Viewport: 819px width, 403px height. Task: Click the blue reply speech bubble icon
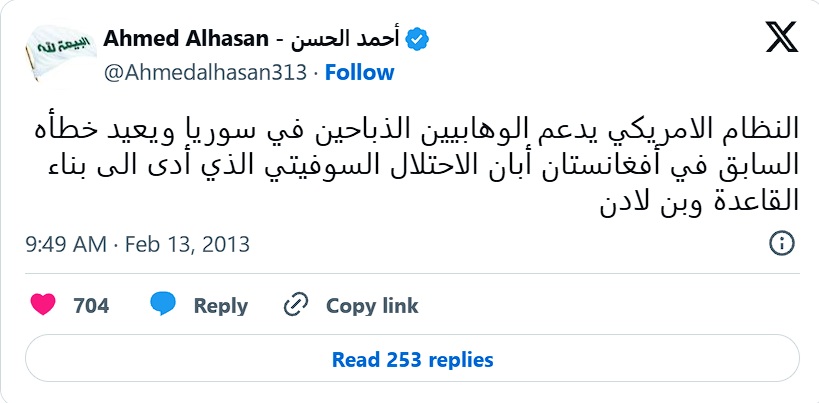[x=163, y=305]
